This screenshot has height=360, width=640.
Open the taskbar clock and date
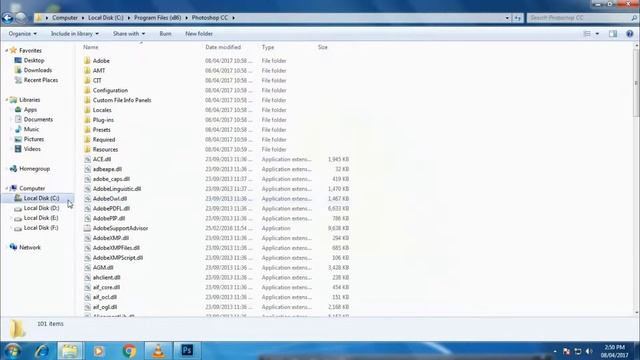[x=614, y=351]
